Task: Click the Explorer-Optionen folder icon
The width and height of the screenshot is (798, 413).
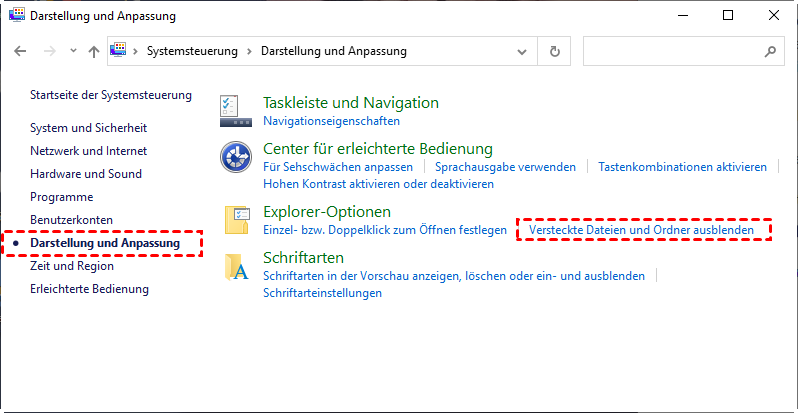Action: [236, 219]
